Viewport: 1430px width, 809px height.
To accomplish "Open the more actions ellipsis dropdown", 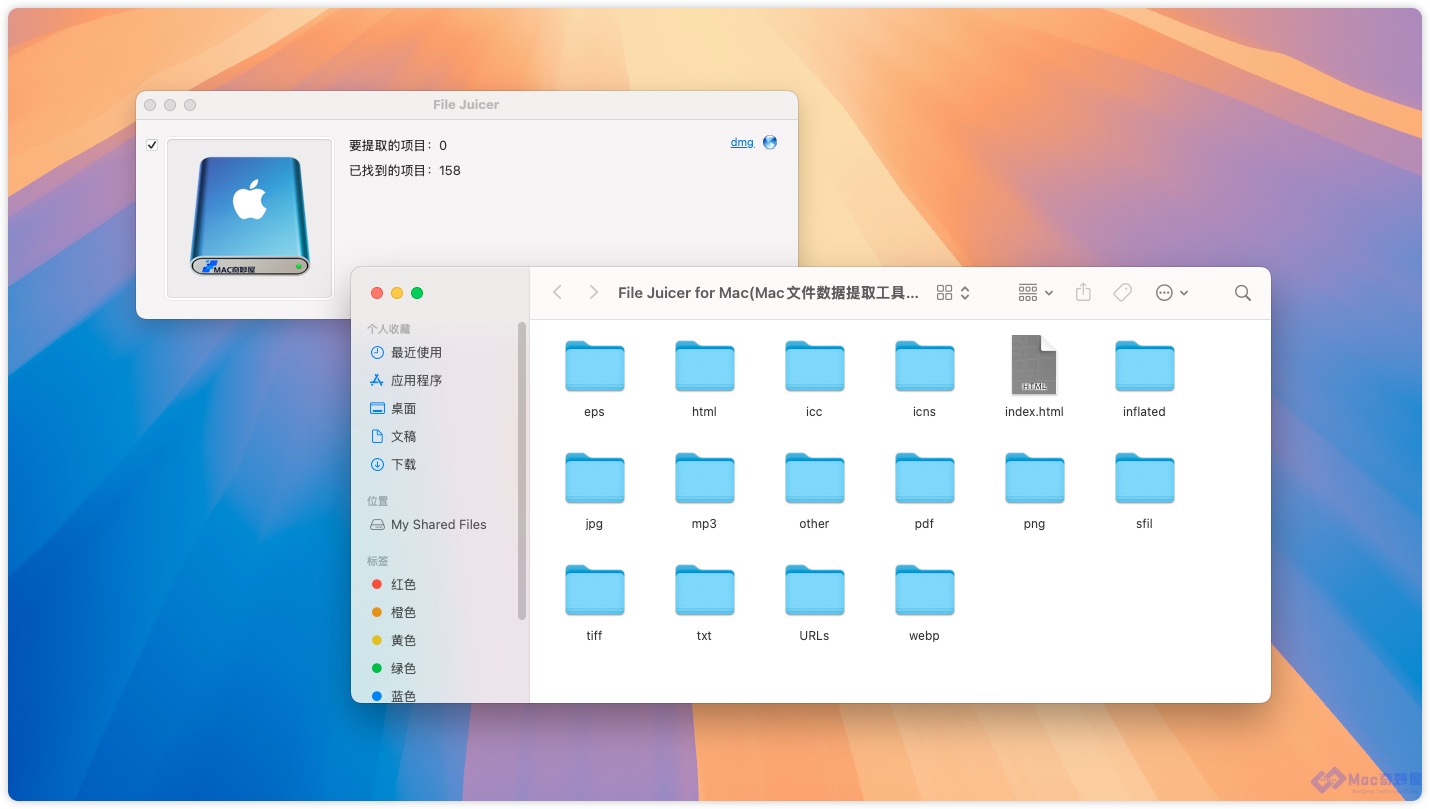I will 1171,293.
